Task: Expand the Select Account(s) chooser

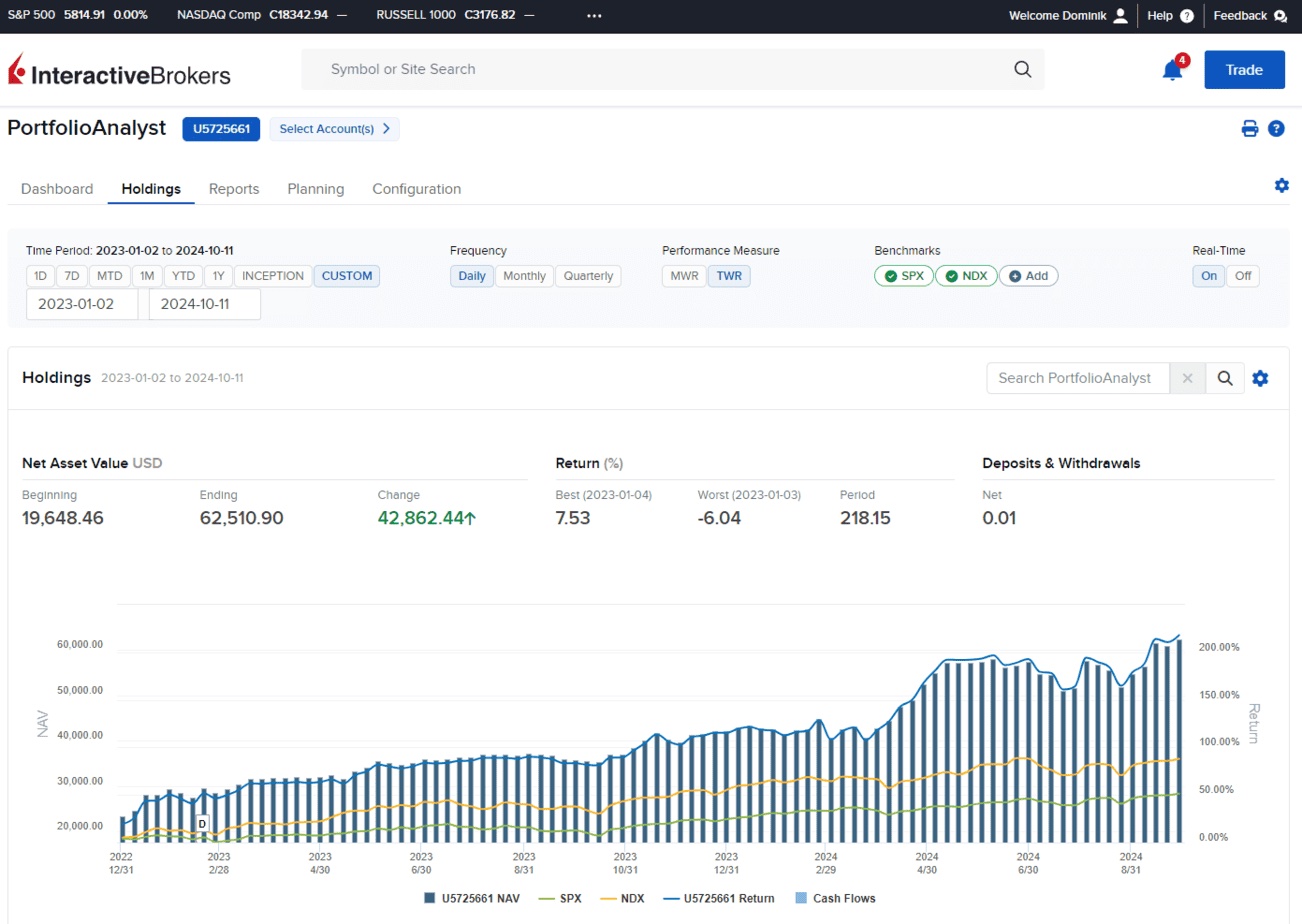Action: 334,129
